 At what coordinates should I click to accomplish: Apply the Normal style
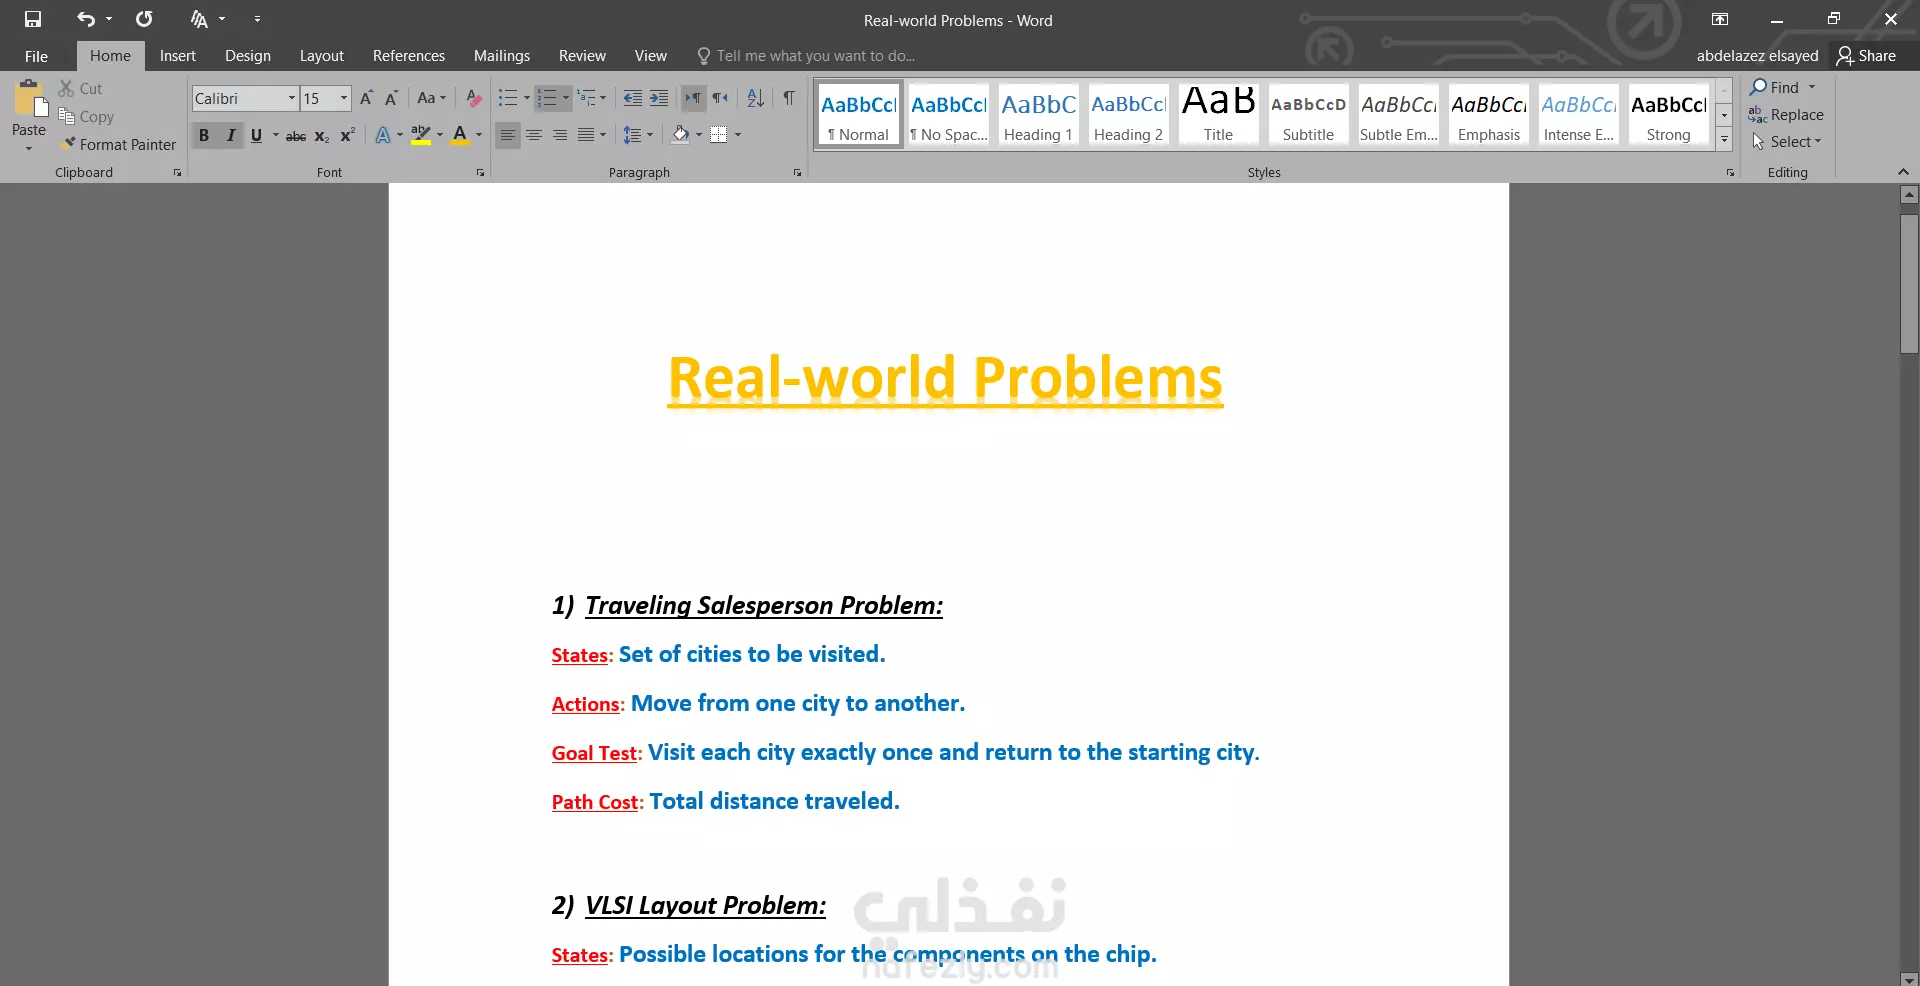coord(859,115)
